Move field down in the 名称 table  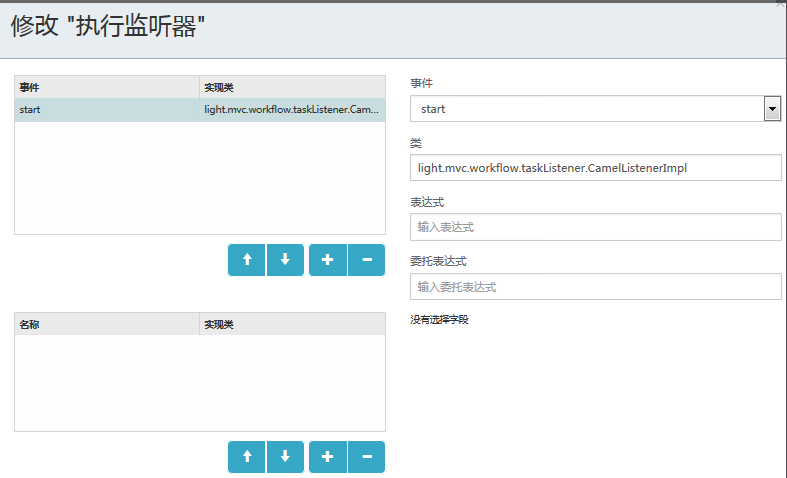tap(285, 457)
